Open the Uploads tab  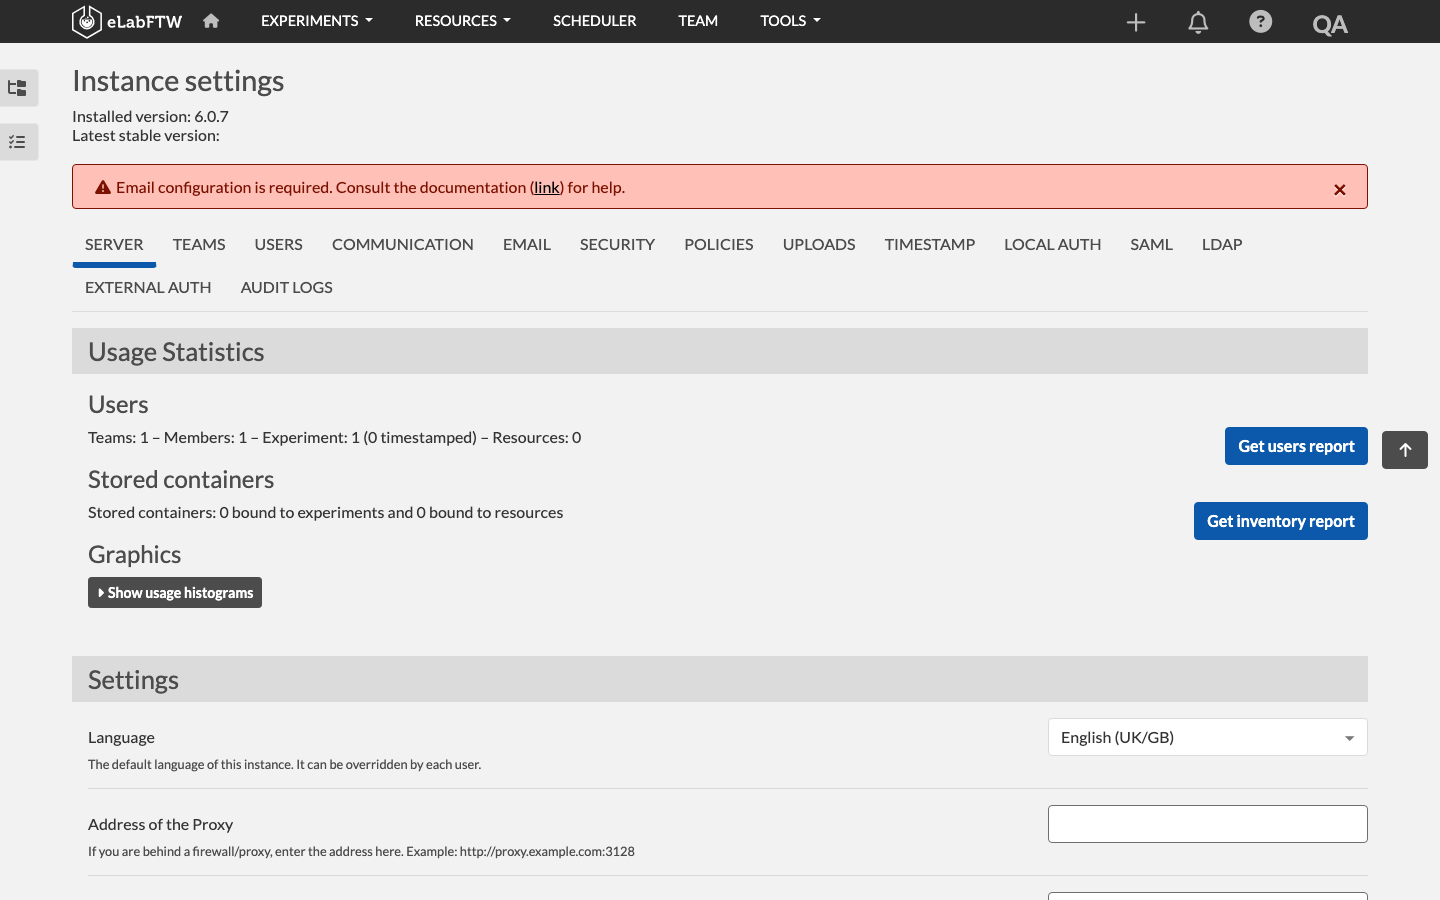click(x=819, y=245)
